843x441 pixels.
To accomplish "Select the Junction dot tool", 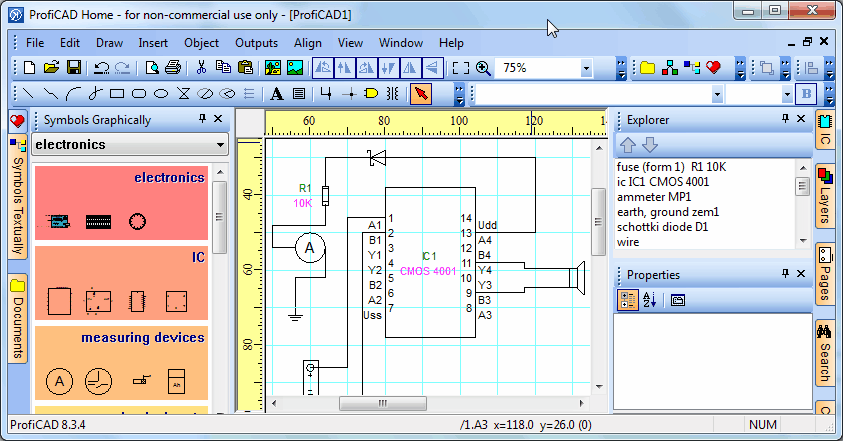I will [349, 95].
